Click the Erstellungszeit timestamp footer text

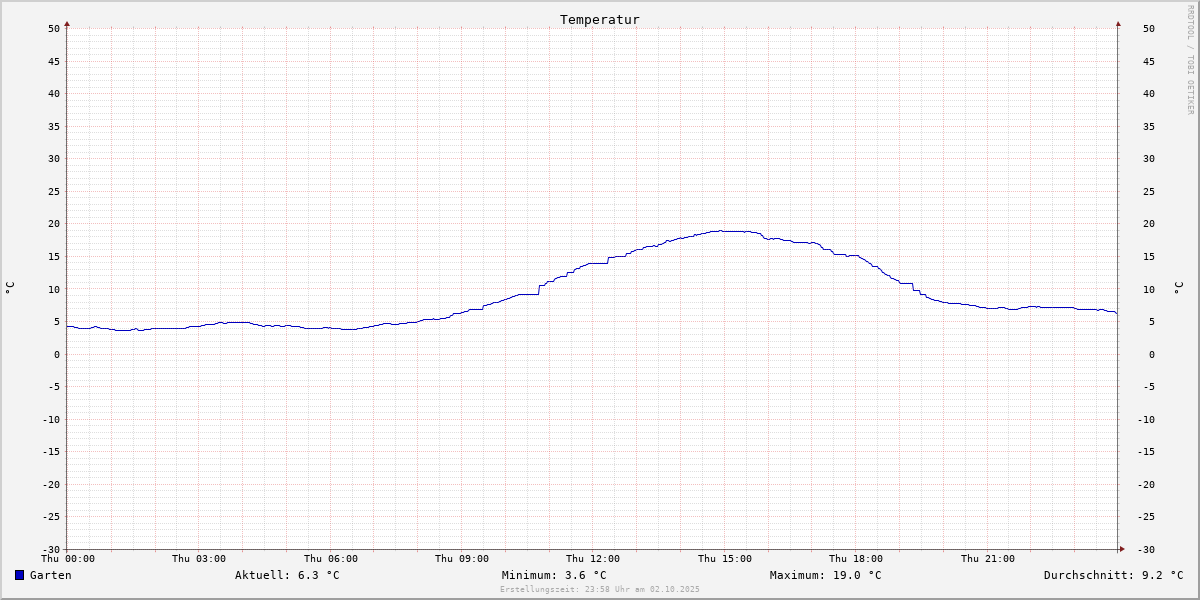[x=599, y=589]
